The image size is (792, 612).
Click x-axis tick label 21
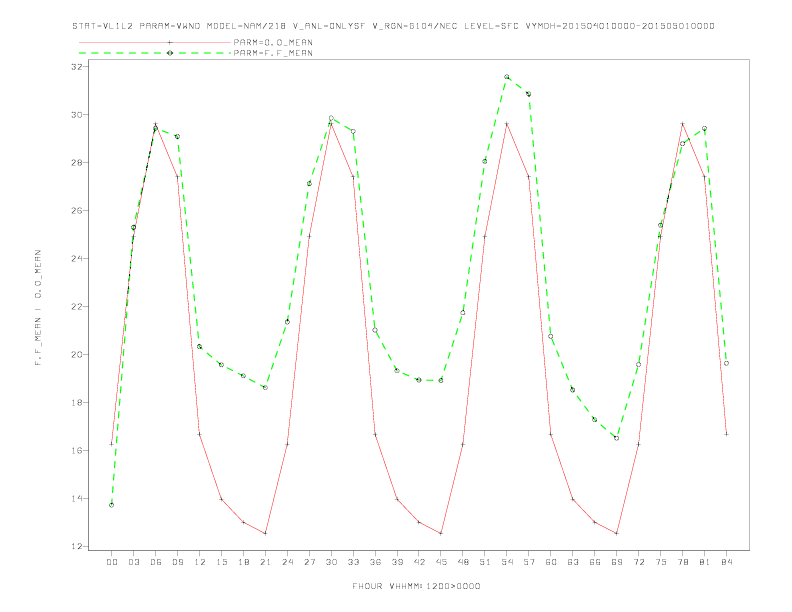coord(265,562)
